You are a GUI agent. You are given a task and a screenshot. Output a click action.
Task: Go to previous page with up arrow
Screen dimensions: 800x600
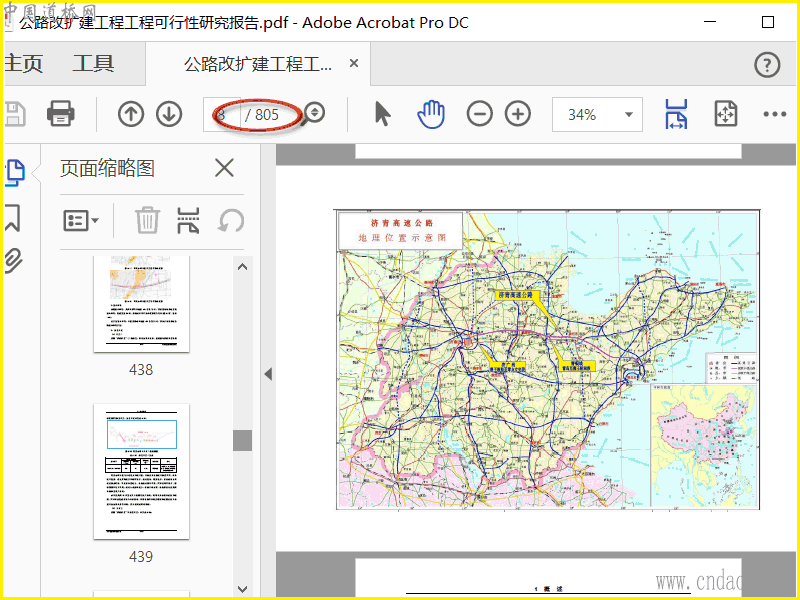coord(131,114)
